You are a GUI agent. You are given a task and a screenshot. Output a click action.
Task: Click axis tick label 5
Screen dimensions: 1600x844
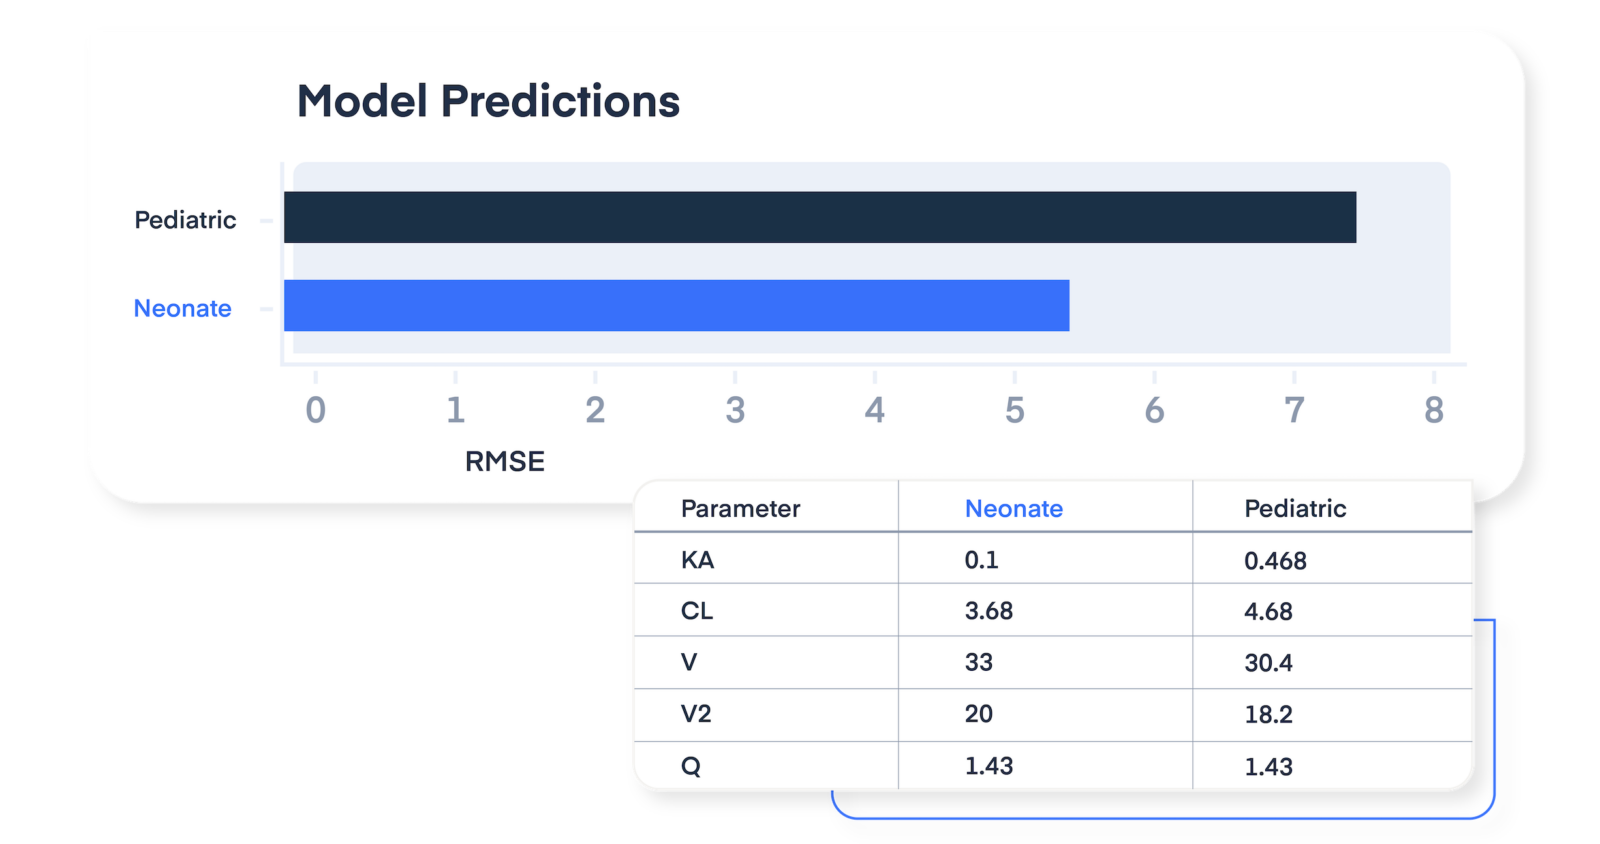tap(1014, 410)
